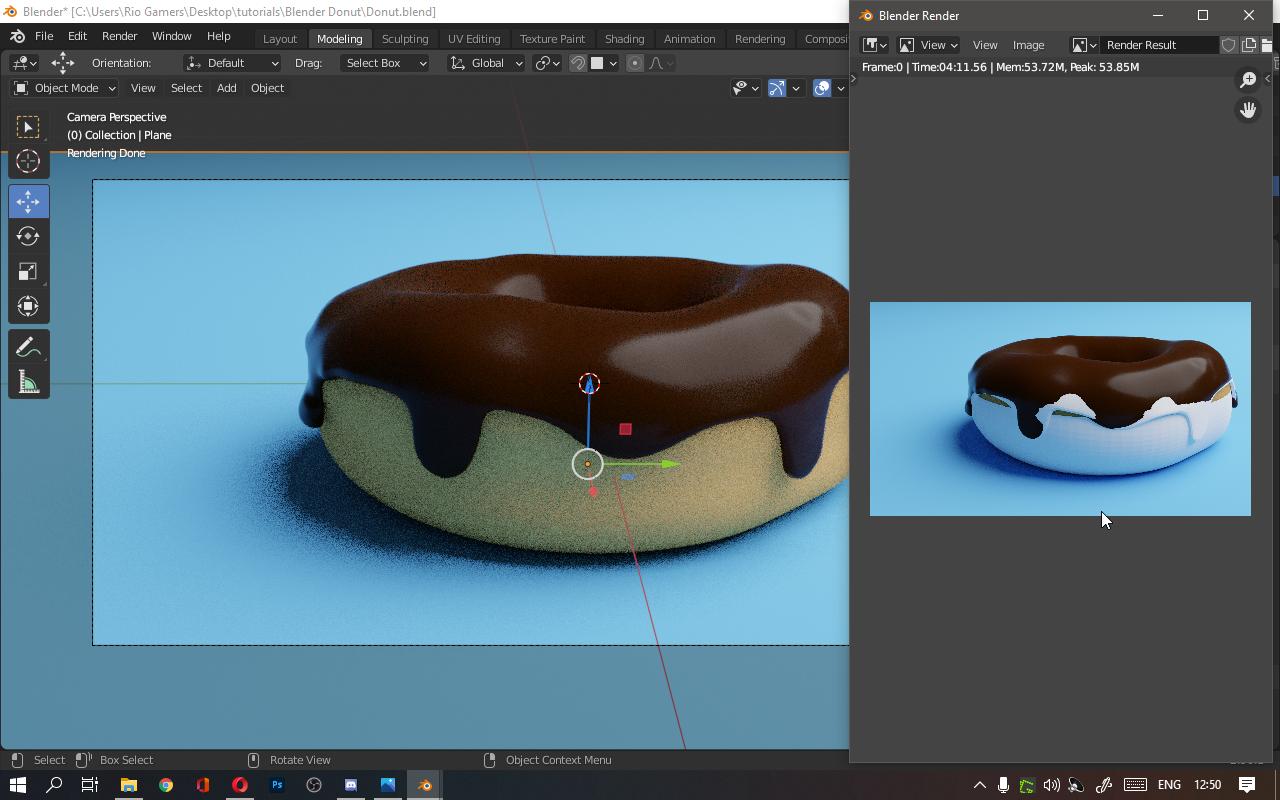
Task: Select the Scale tool in the toolbar
Action: pyautogui.click(x=28, y=271)
